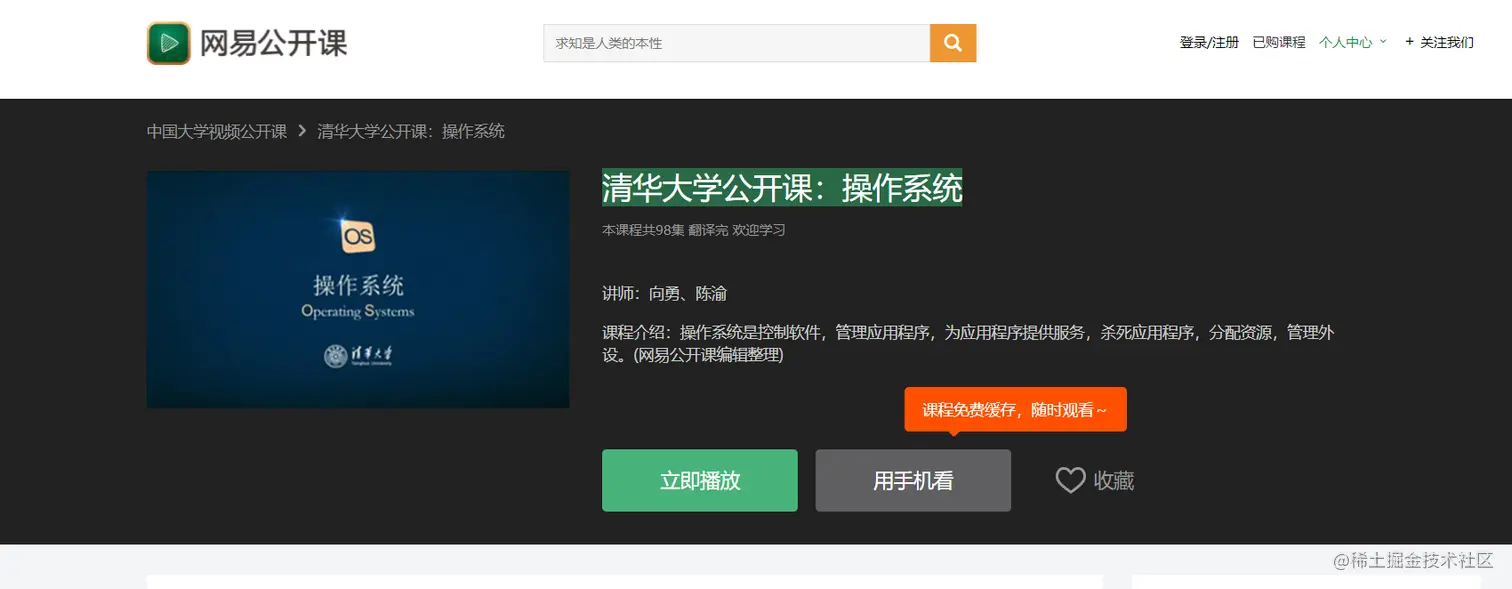The width and height of the screenshot is (1512, 589).
Task: Focus the search box 求知是人类的本性
Action: click(737, 43)
